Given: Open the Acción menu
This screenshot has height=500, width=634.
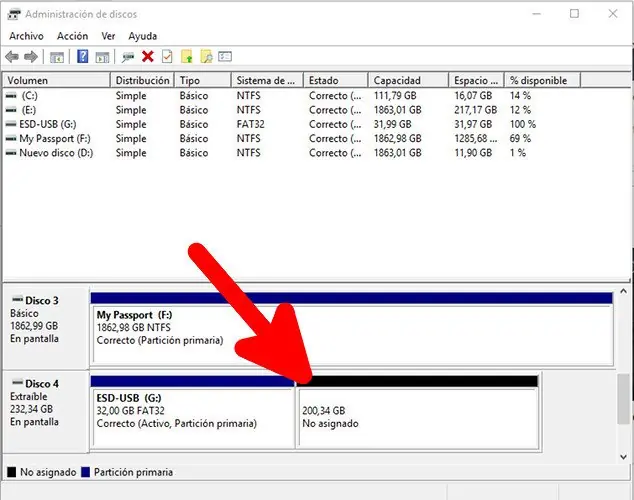Looking at the screenshot, I should click(x=72, y=36).
